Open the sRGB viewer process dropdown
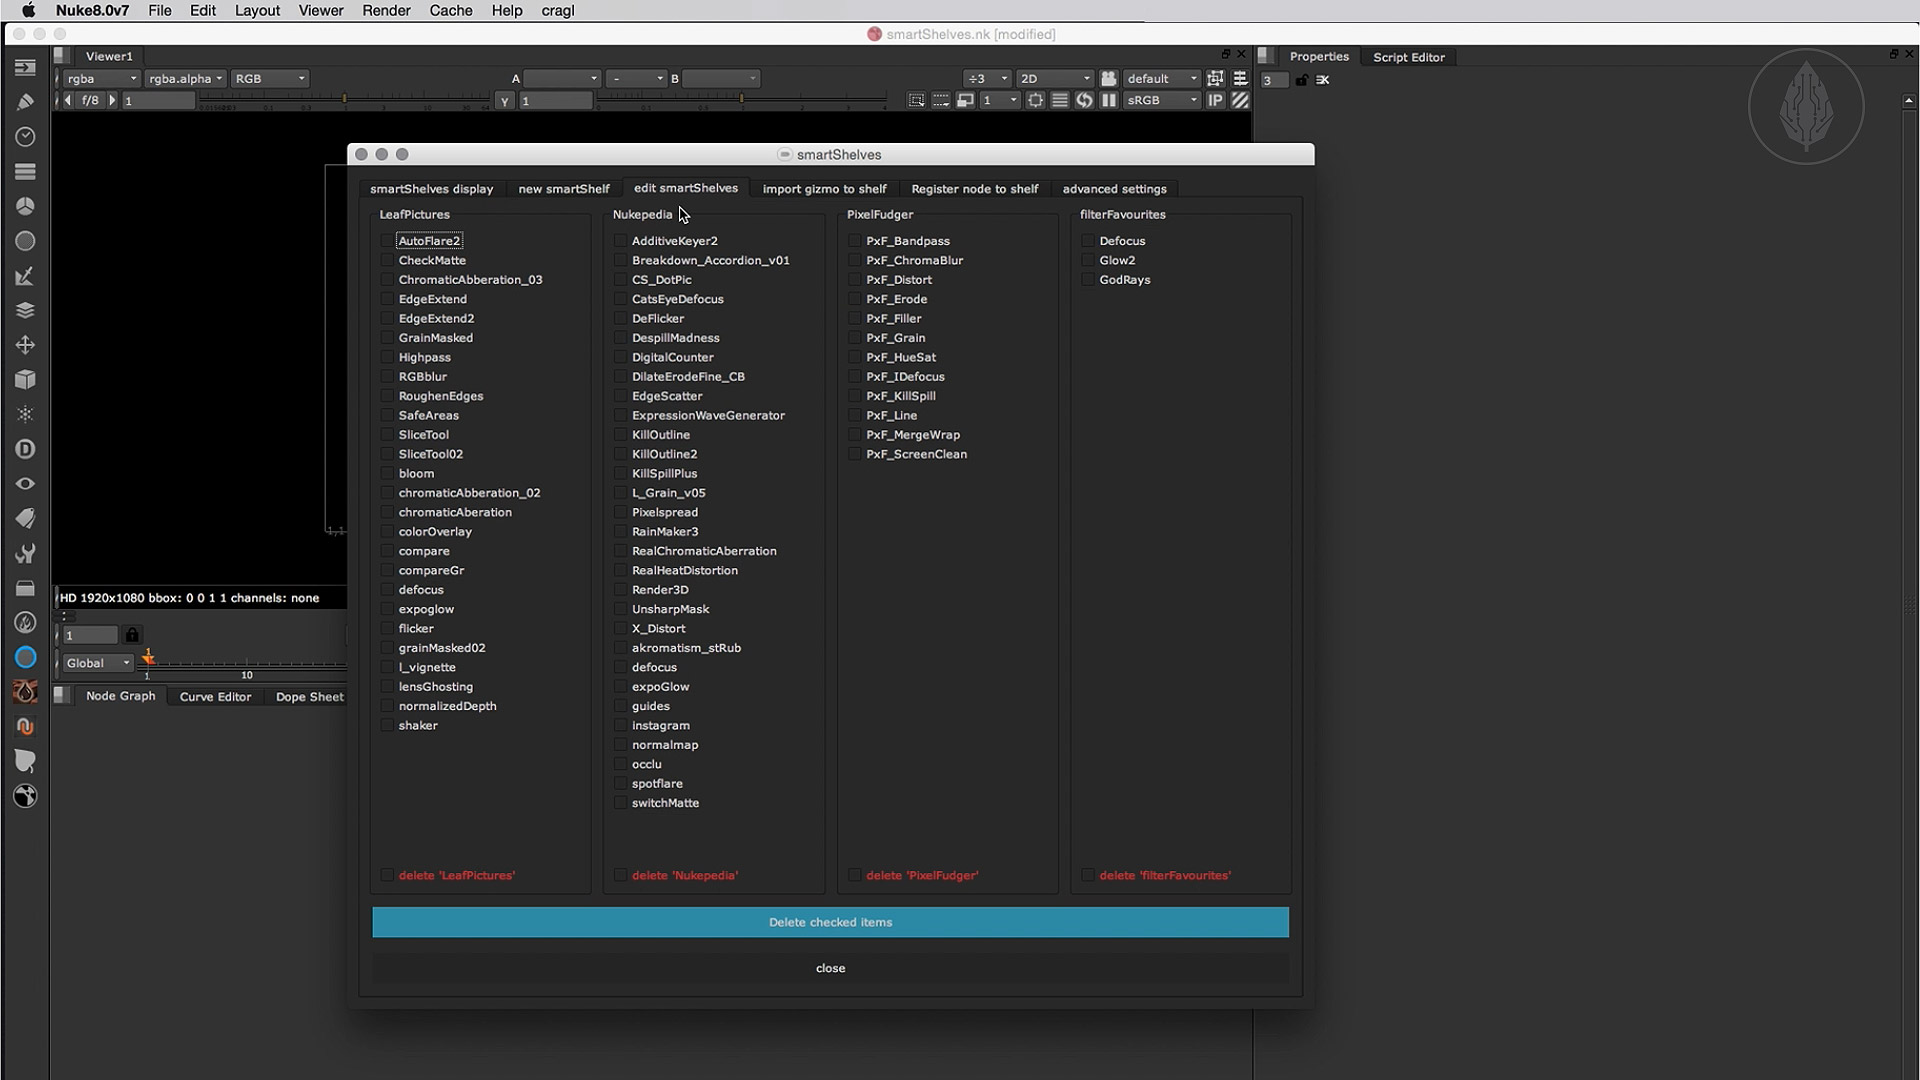The width and height of the screenshot is (1920, 1080). click(x=1162, y=100)
